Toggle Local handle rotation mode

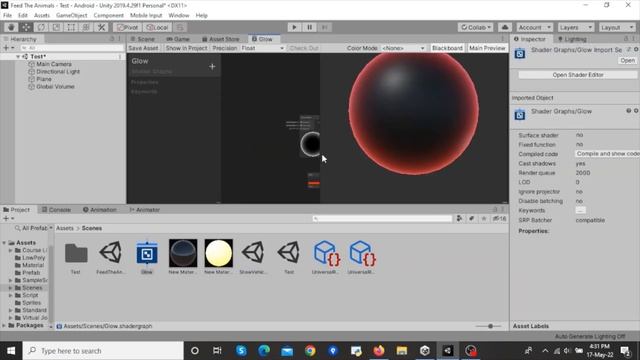(x=158, y=27)
